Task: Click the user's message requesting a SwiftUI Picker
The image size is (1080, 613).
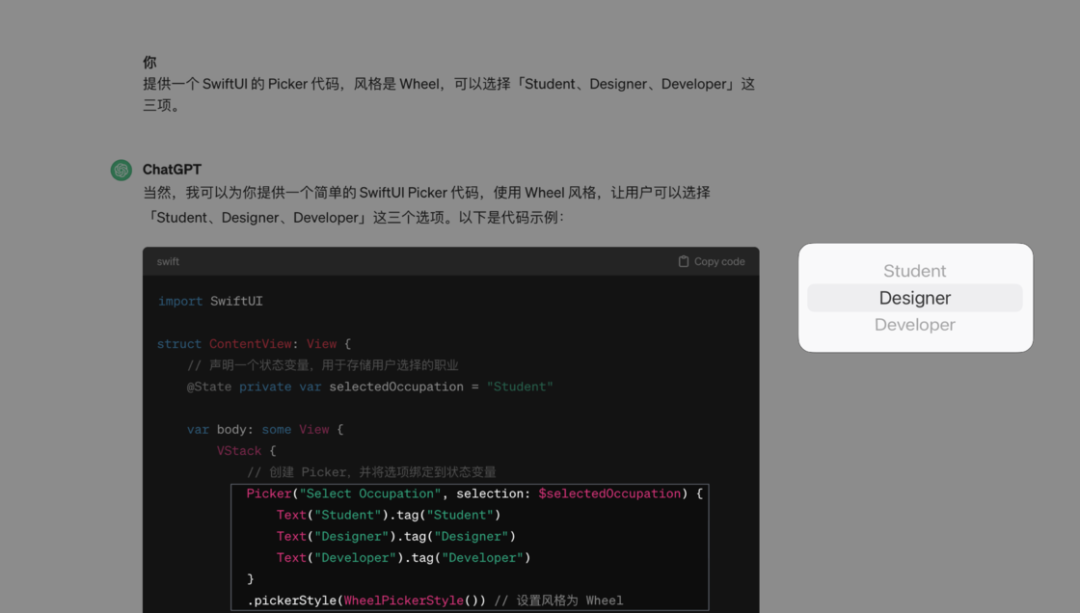Action: [x=449, y=94]
